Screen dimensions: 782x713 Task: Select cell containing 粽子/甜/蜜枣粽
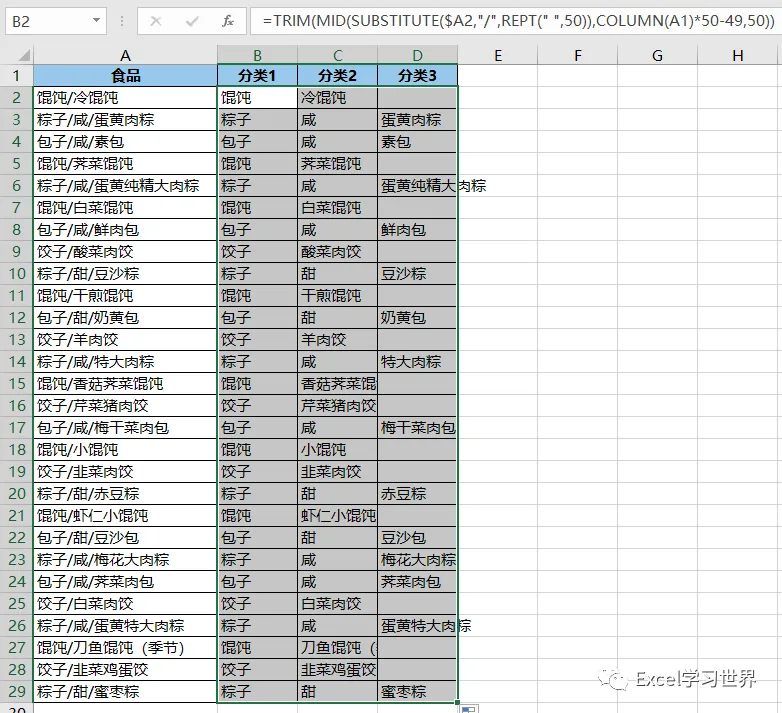pos(125,692)
